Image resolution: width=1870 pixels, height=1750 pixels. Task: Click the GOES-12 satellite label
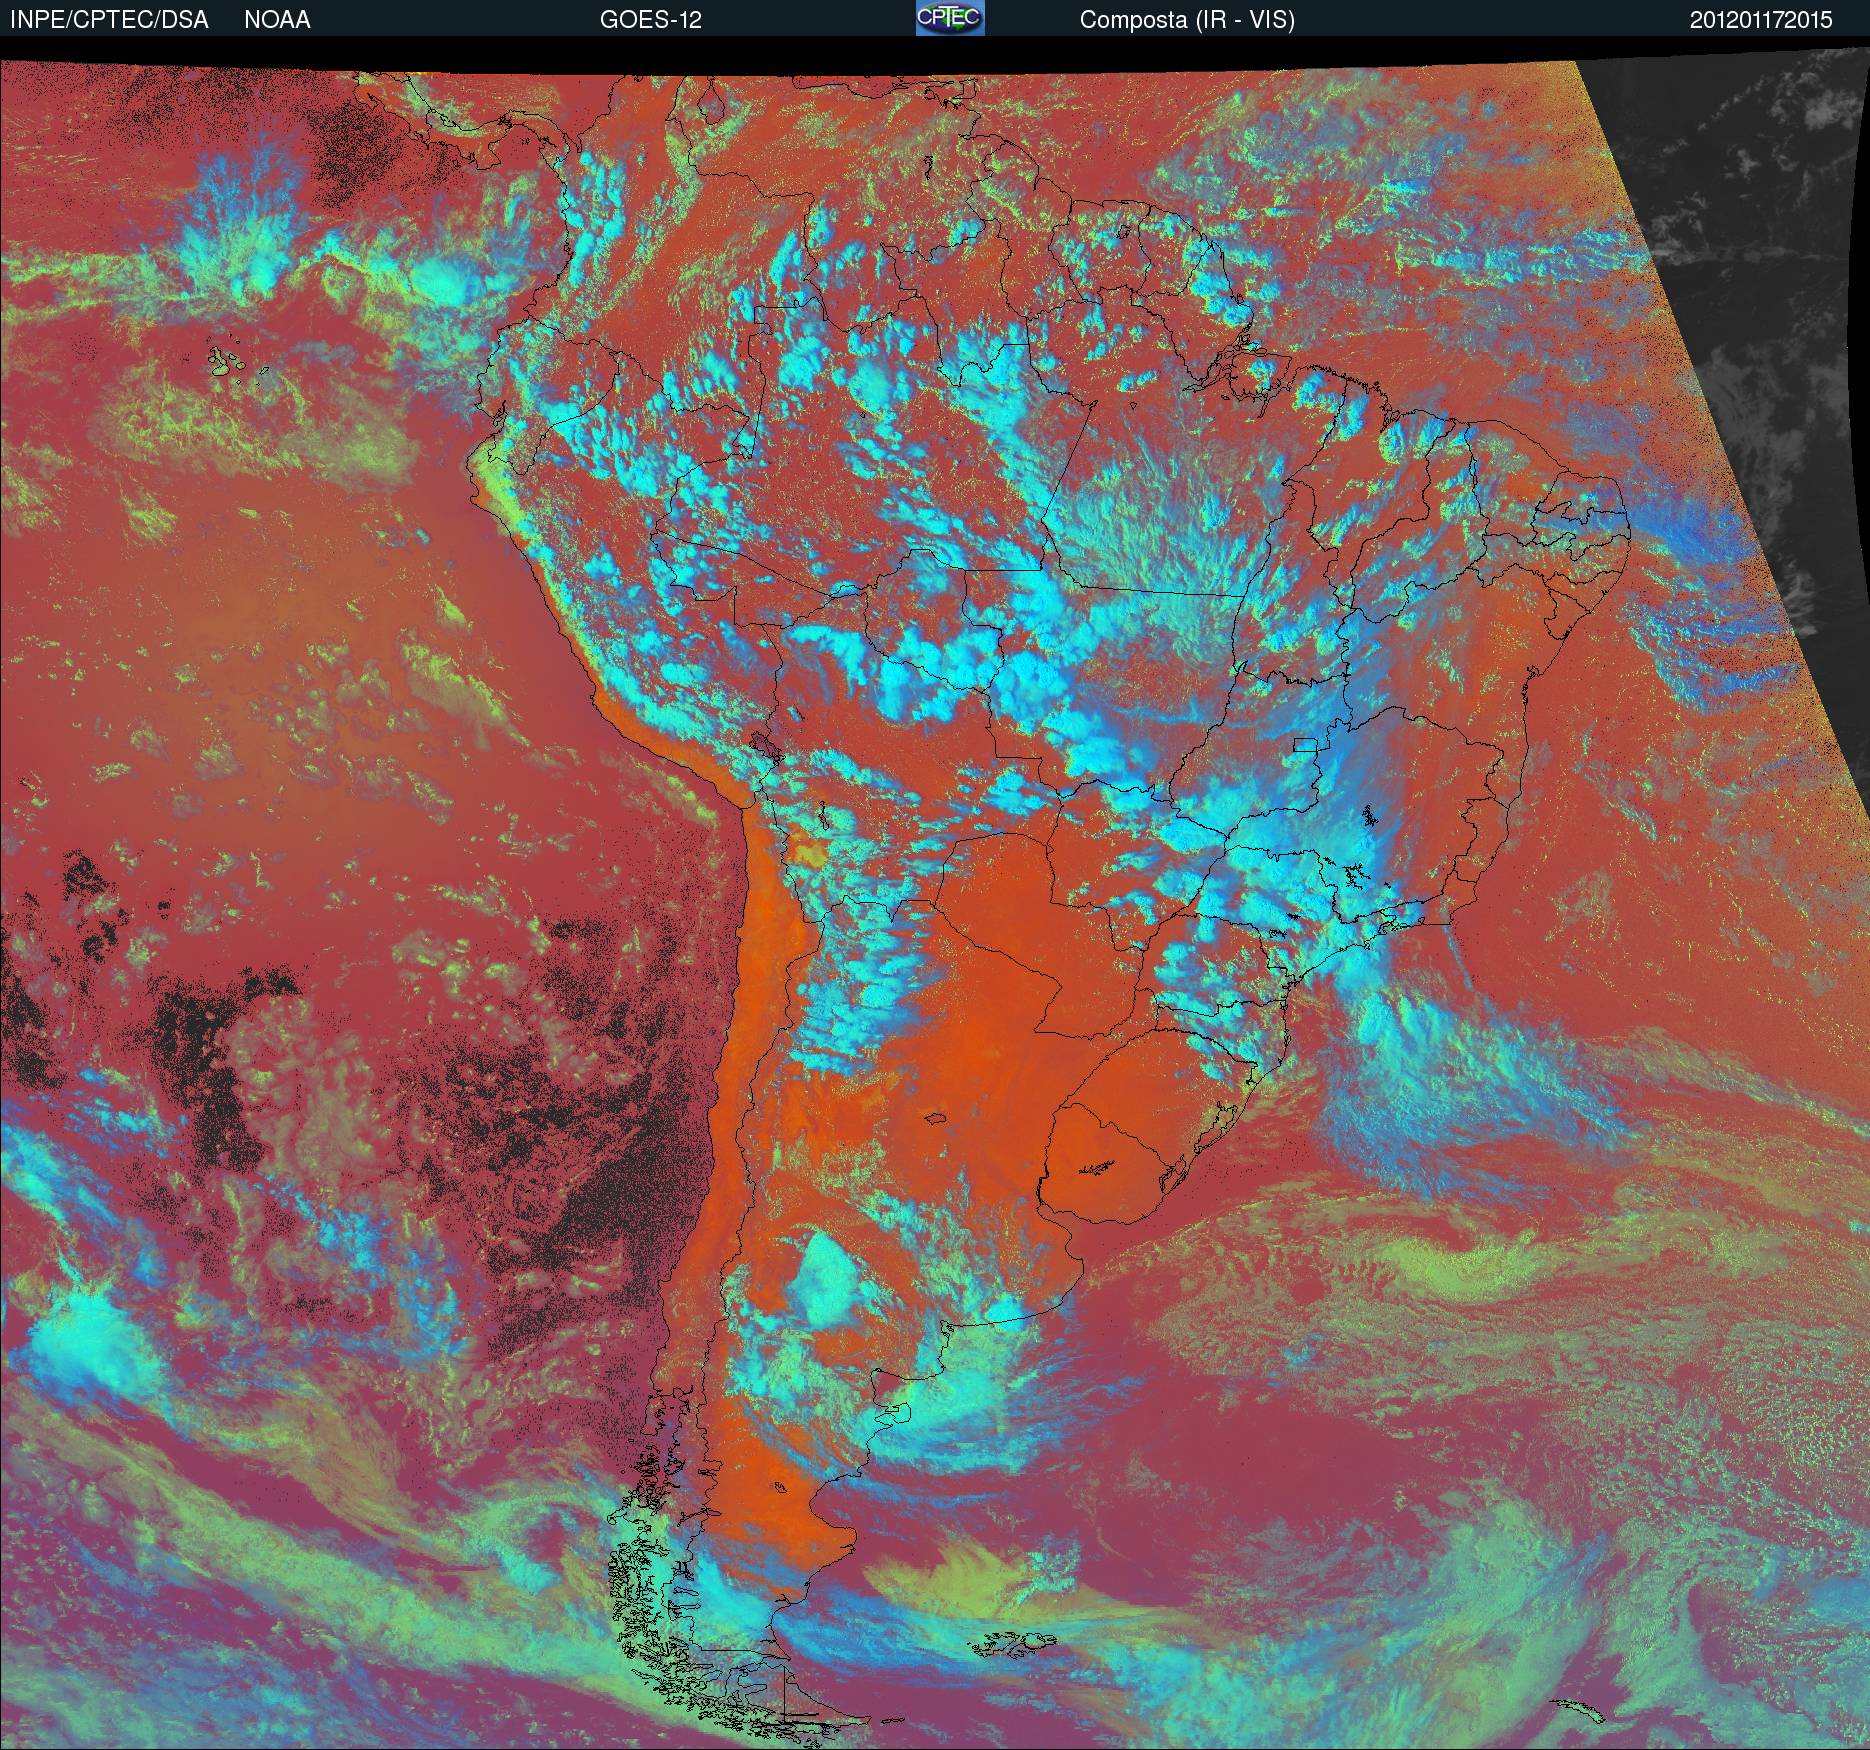click(650, 20)
